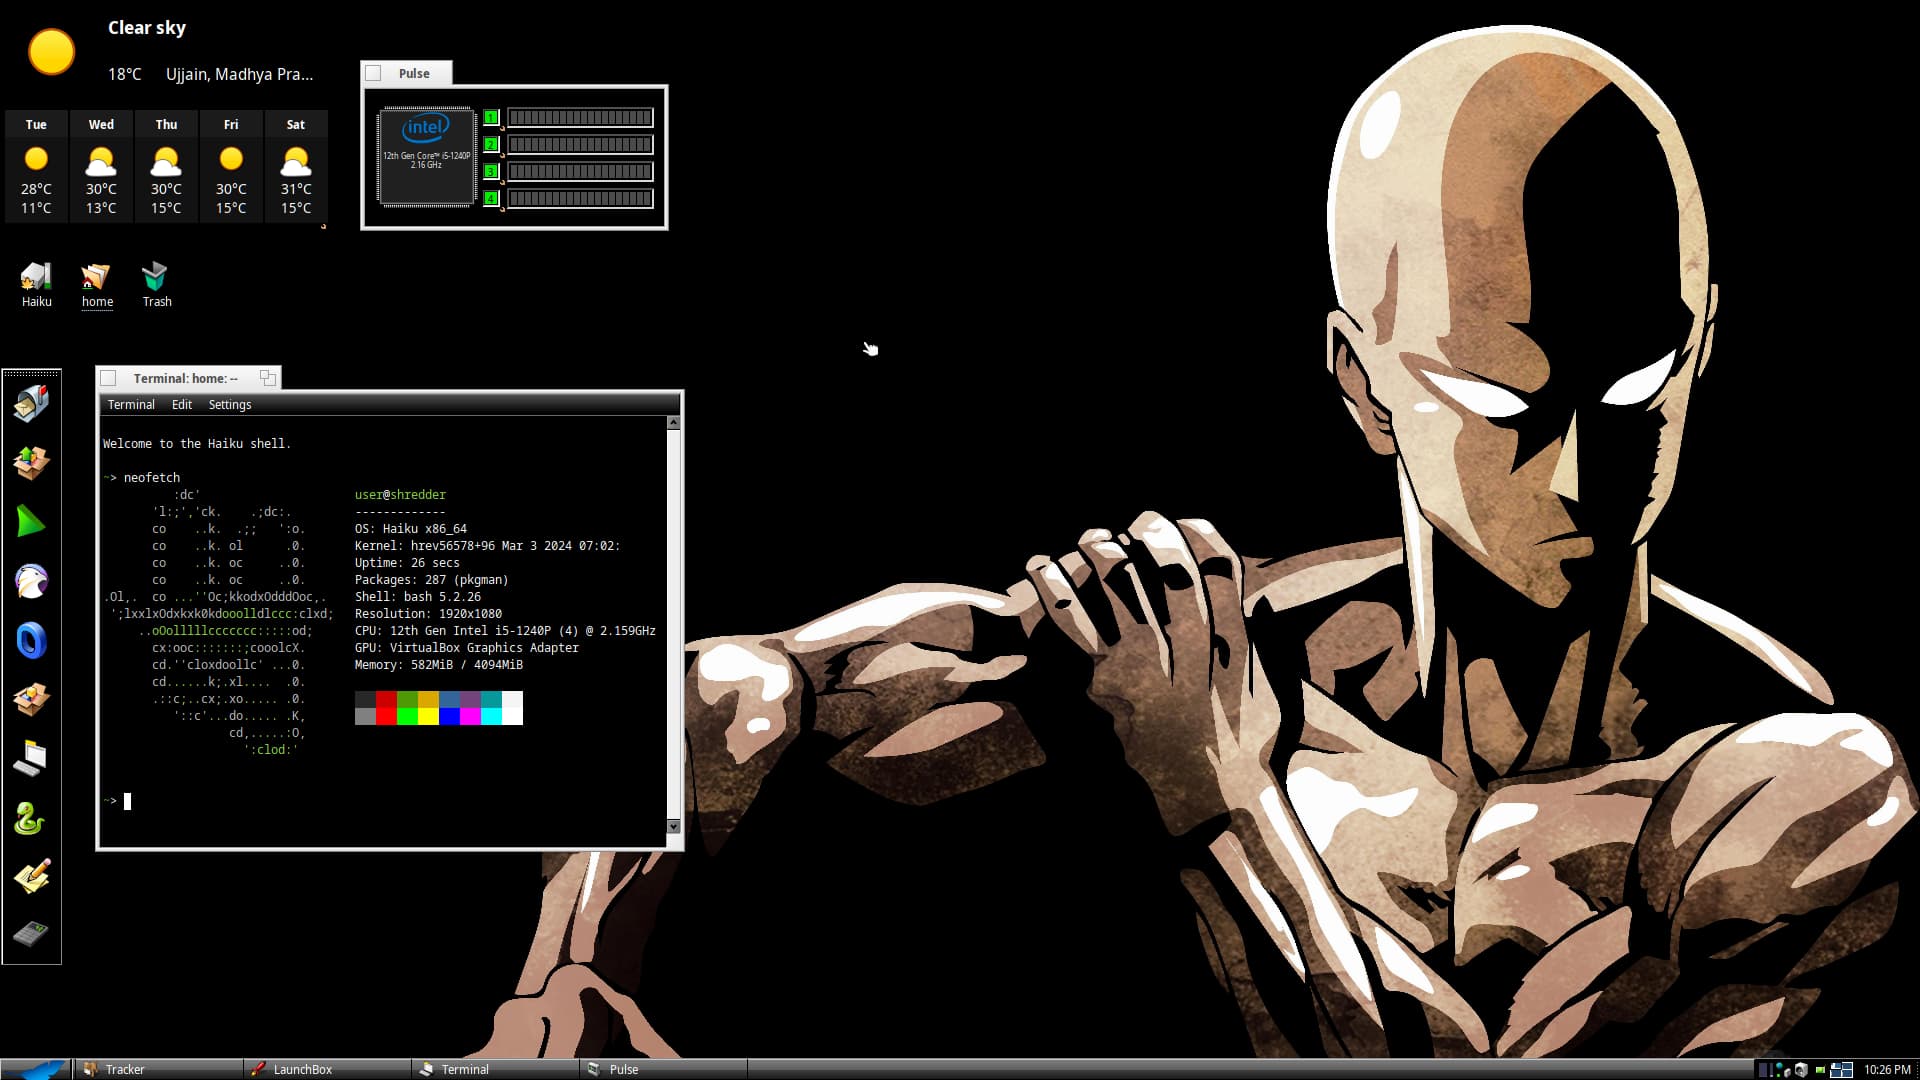Open the Edit menu in Terminal

pos(181,405)
